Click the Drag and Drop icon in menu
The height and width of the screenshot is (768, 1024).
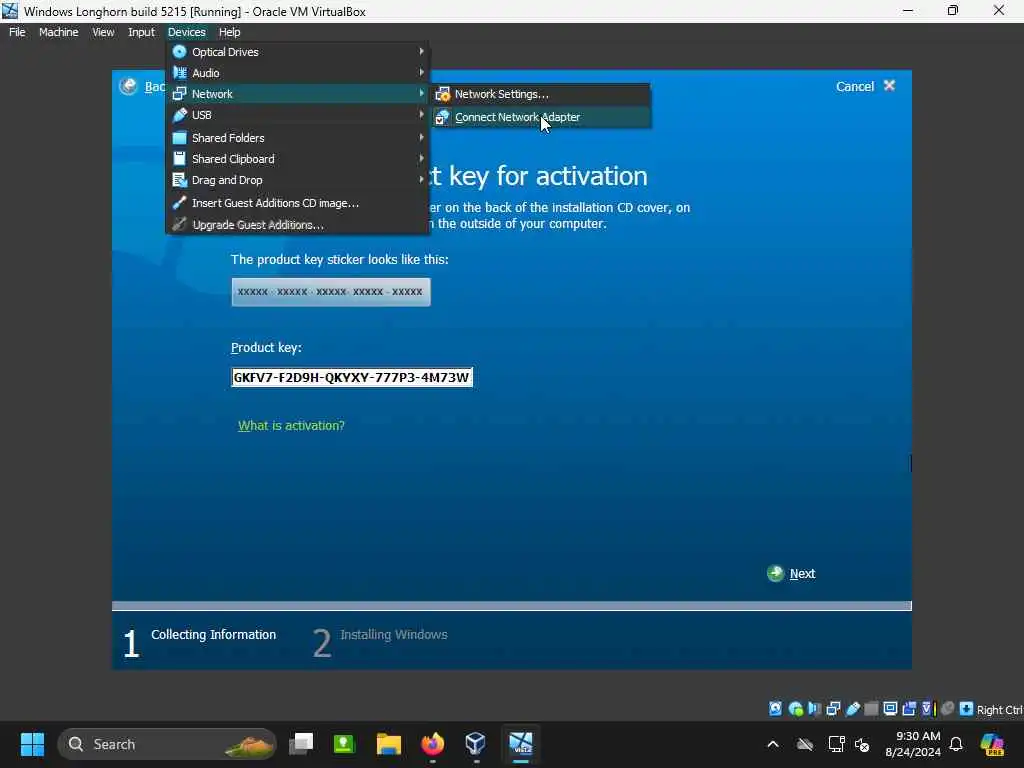click(180, 180)
